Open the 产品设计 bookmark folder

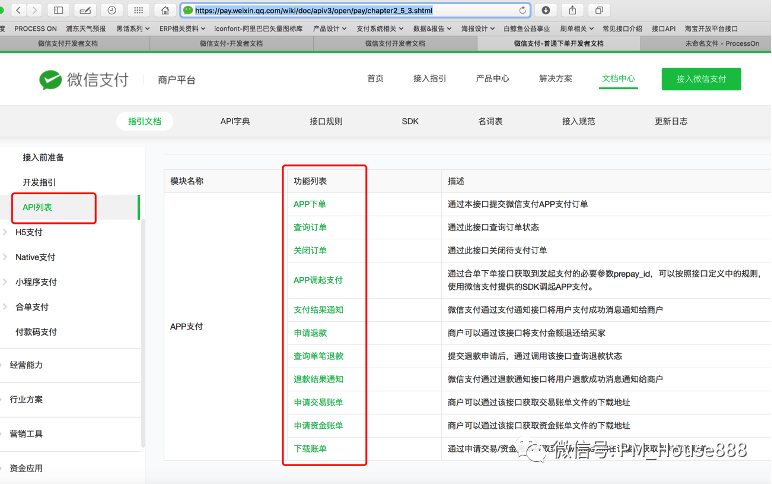329,29
